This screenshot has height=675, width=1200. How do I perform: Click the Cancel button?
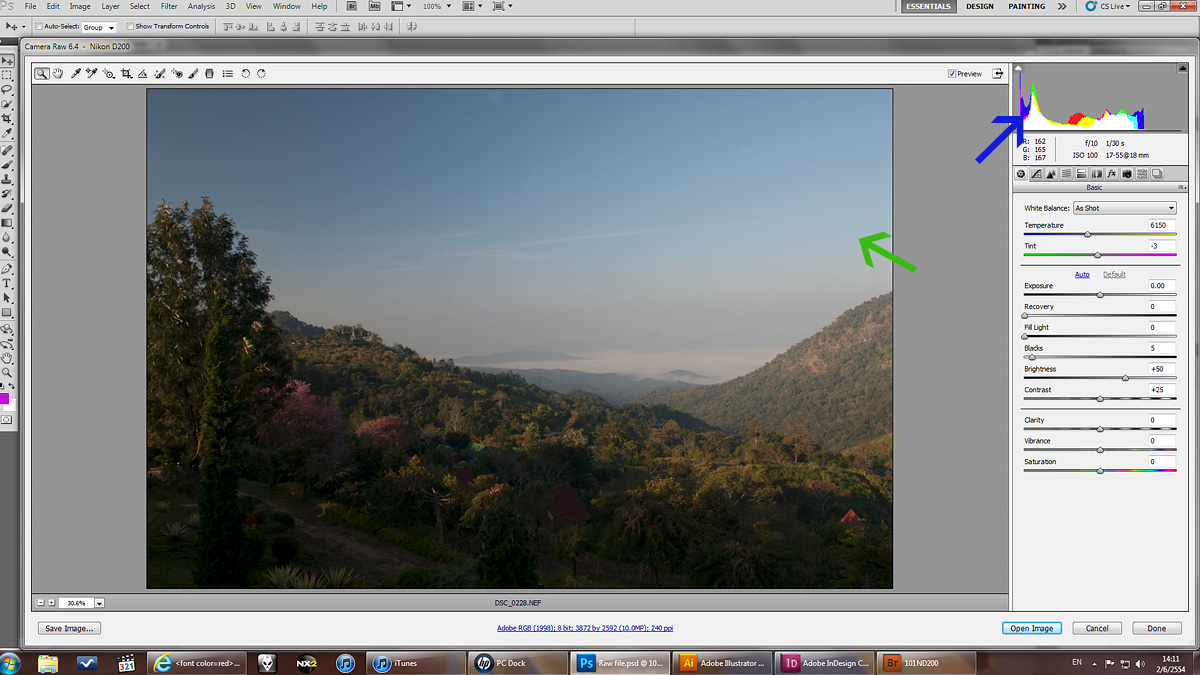(x=1097, y=628)
